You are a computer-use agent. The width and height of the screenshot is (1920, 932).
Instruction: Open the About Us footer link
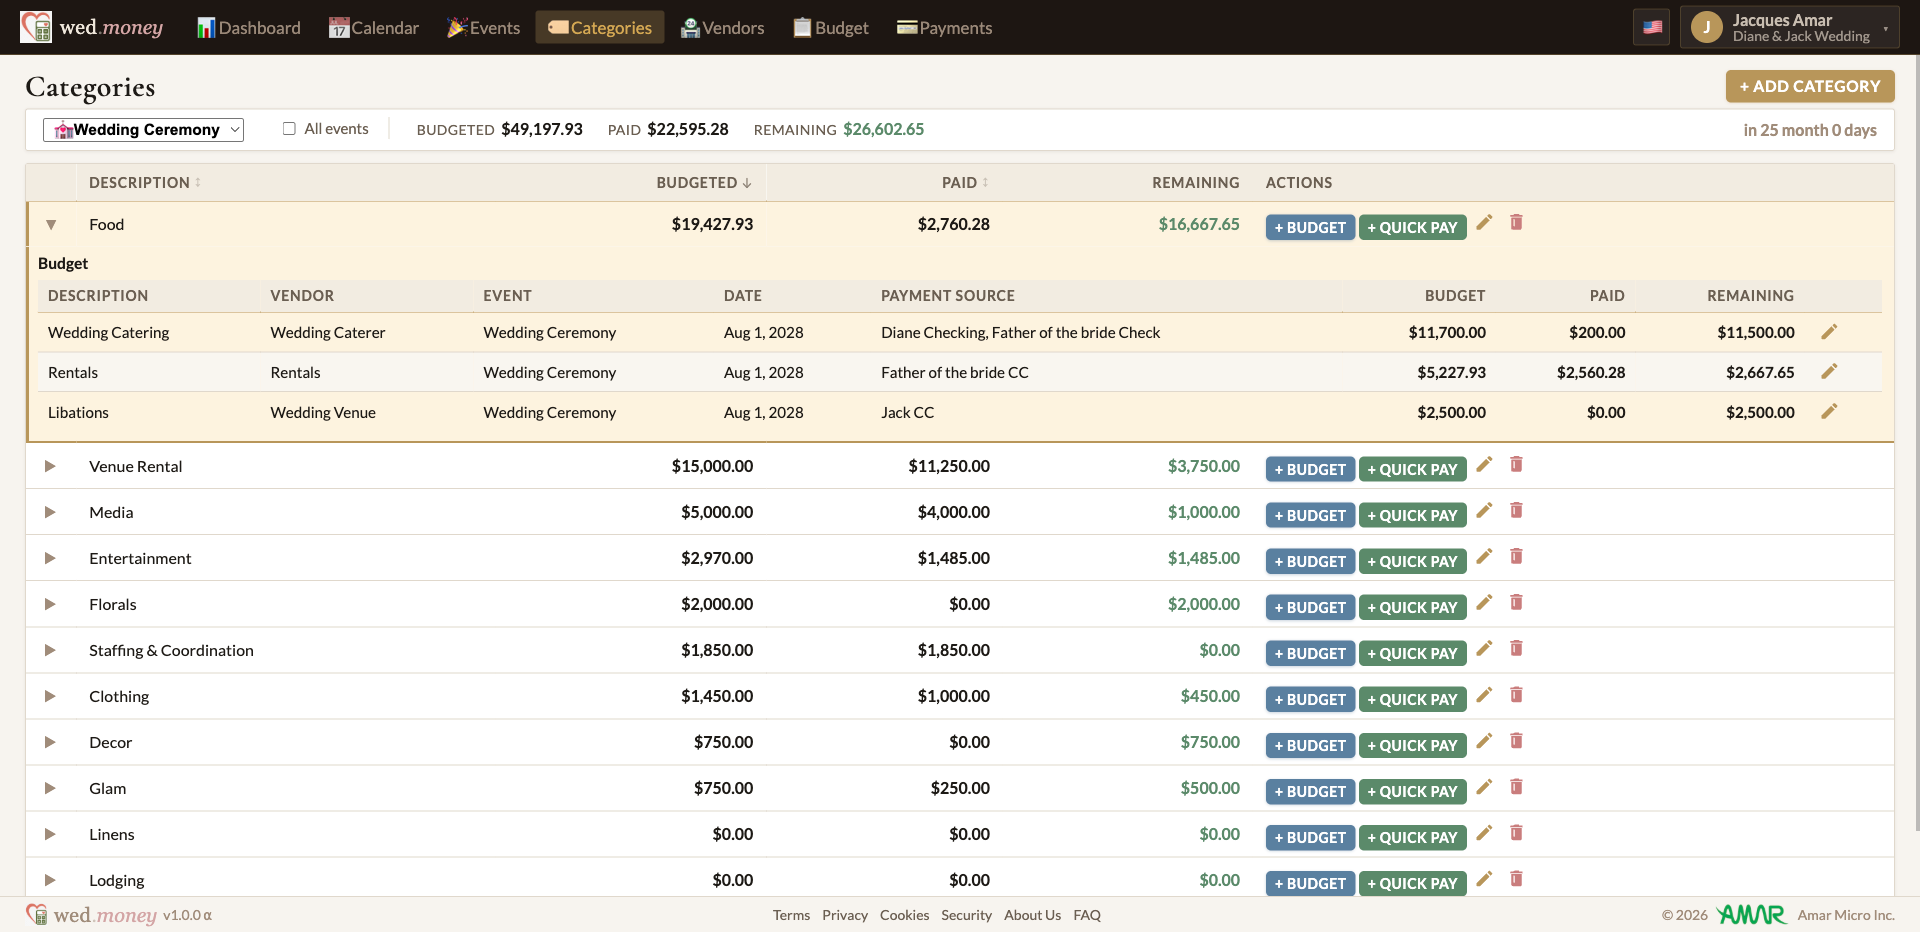pos(1032,915)
